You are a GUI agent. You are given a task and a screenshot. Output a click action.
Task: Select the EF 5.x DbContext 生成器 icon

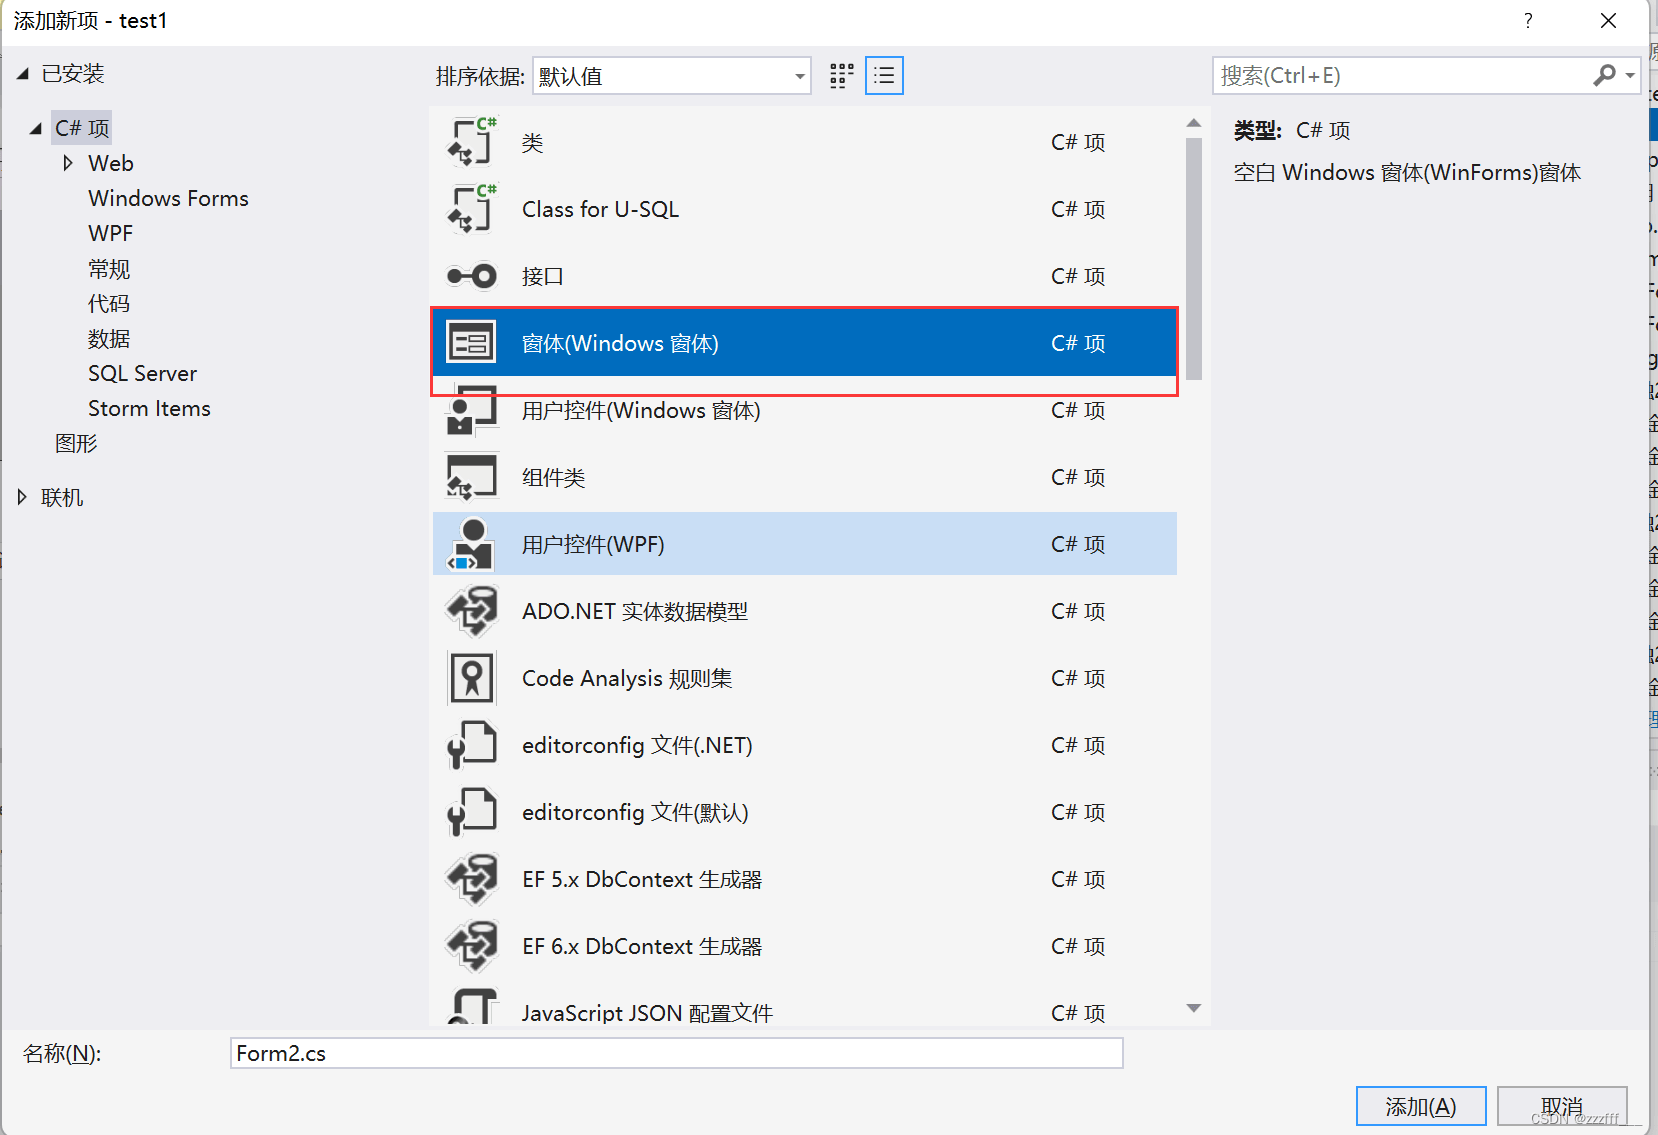coord(472,878)
